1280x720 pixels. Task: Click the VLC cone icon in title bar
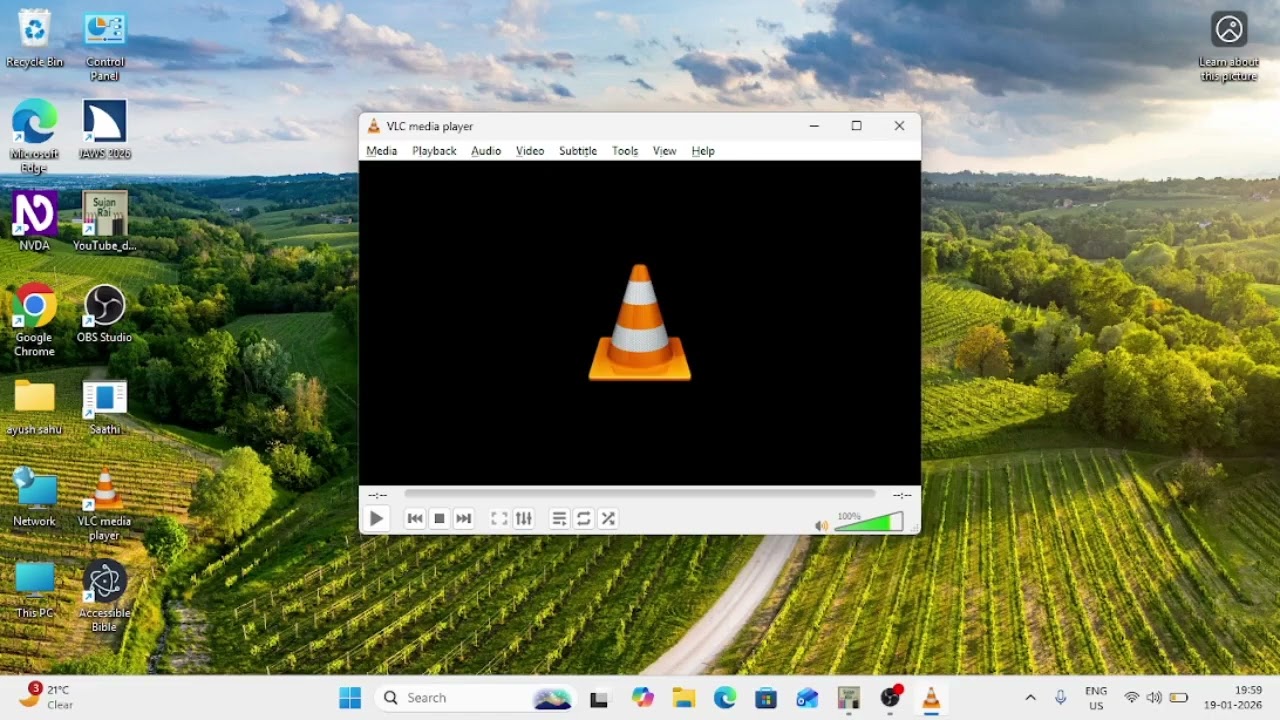tap(374, 126)
